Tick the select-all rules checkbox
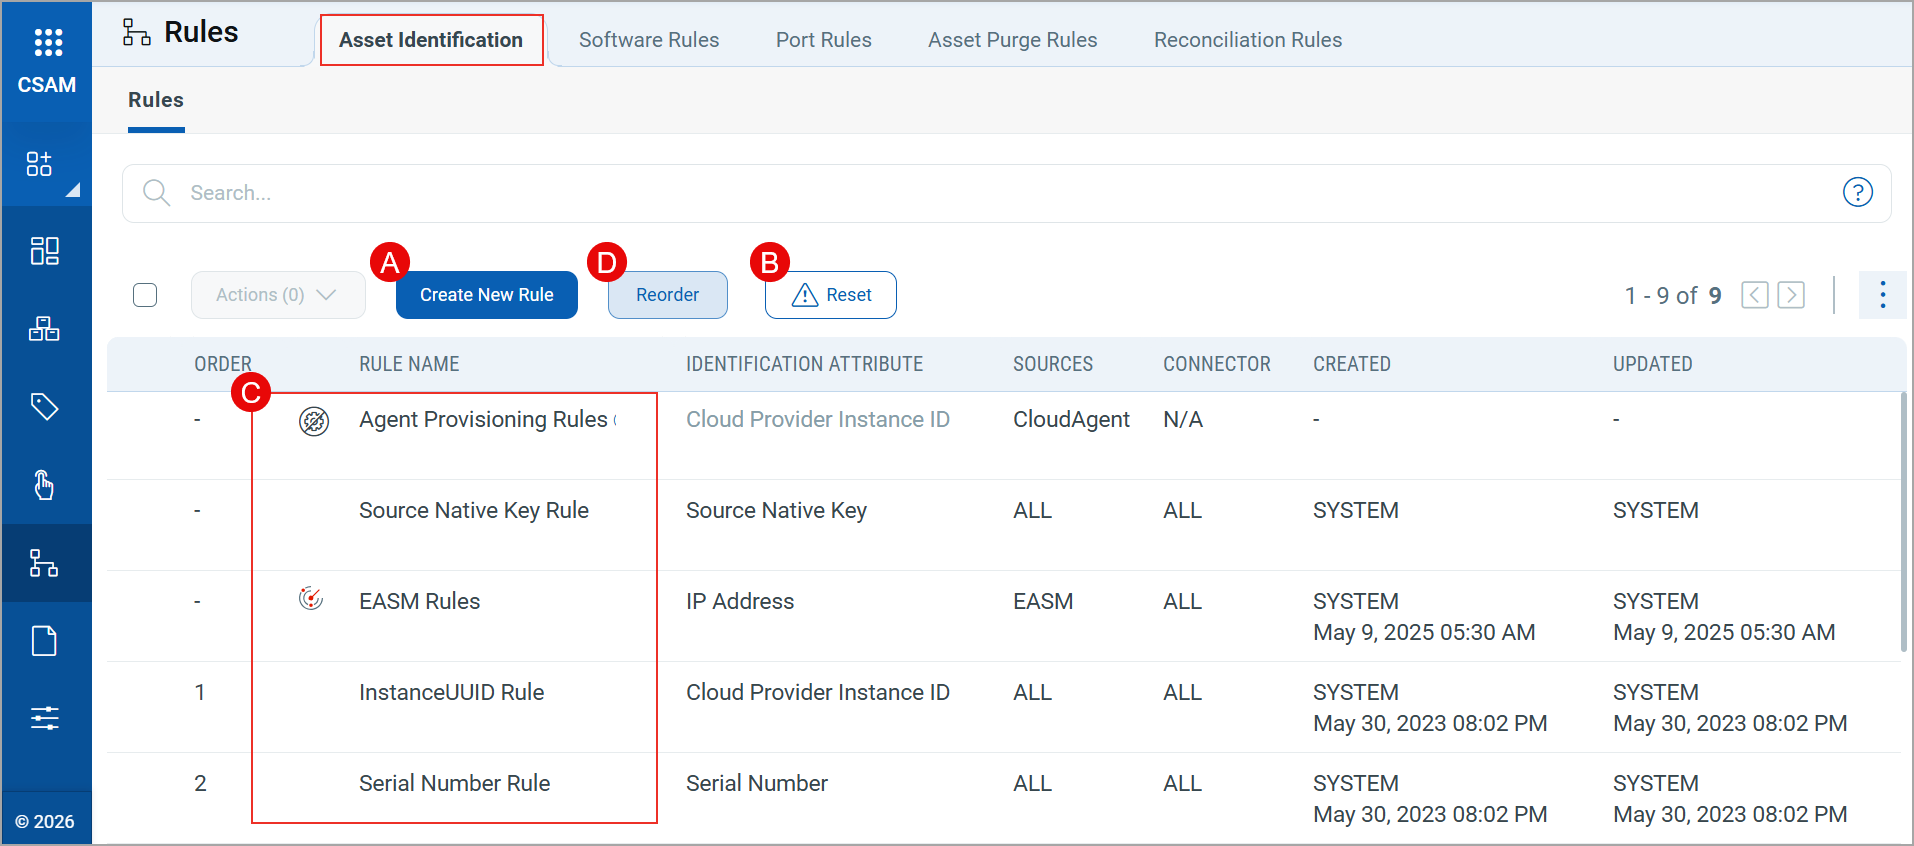 click(145, 295)
